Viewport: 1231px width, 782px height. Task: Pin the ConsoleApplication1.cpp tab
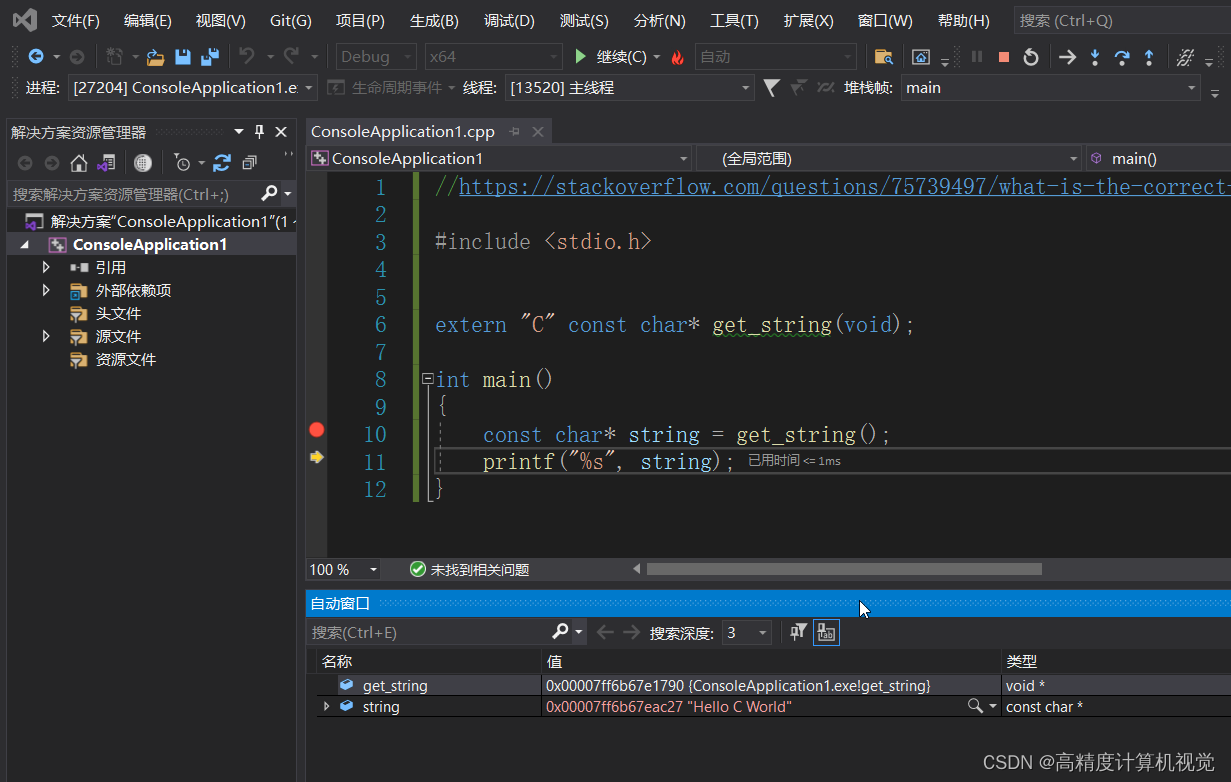pos(515,132)
